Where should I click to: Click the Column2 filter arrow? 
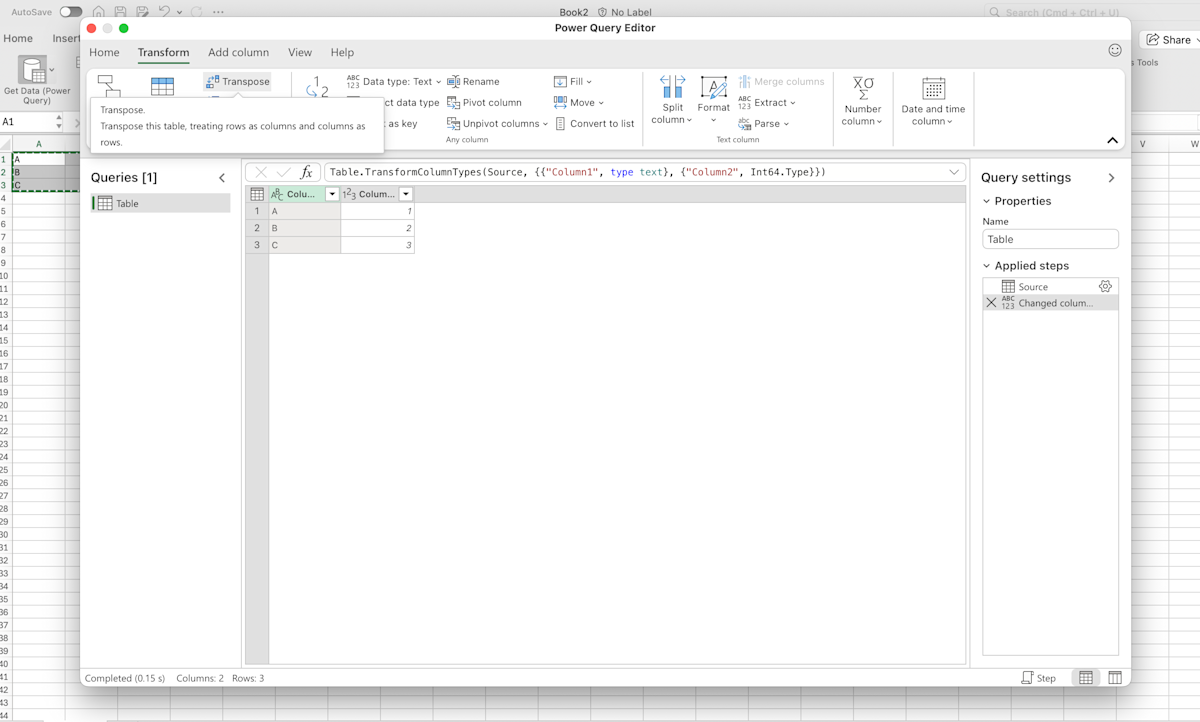tap(406, 193)
